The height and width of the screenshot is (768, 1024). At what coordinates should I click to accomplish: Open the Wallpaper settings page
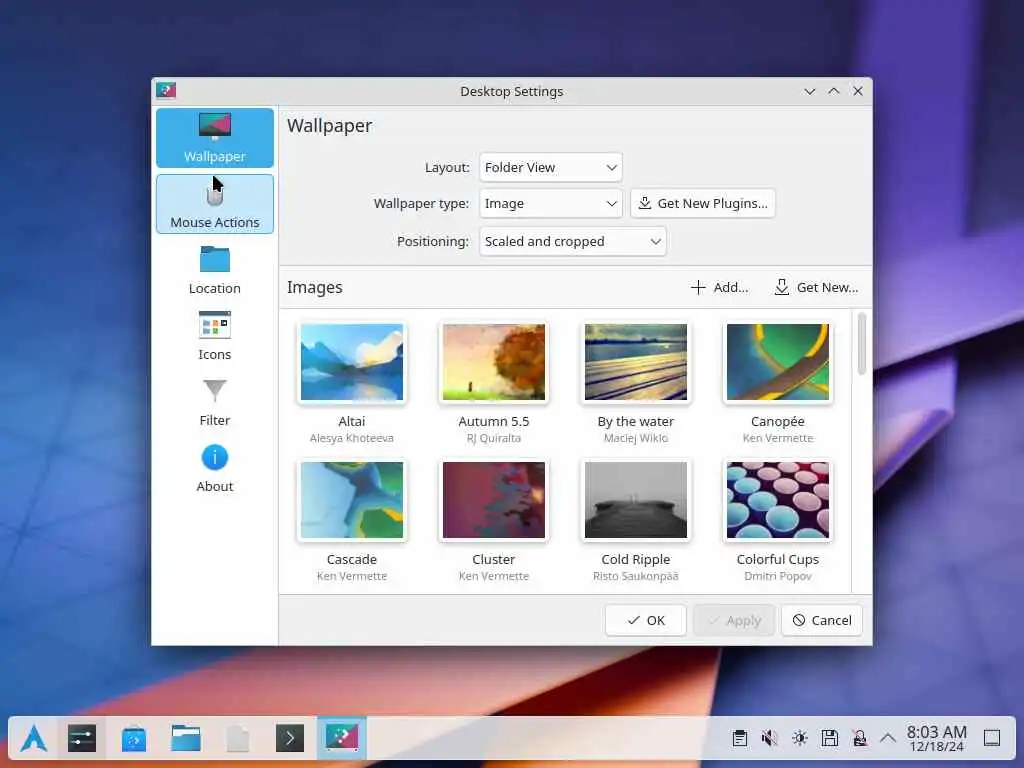[214, 138]
